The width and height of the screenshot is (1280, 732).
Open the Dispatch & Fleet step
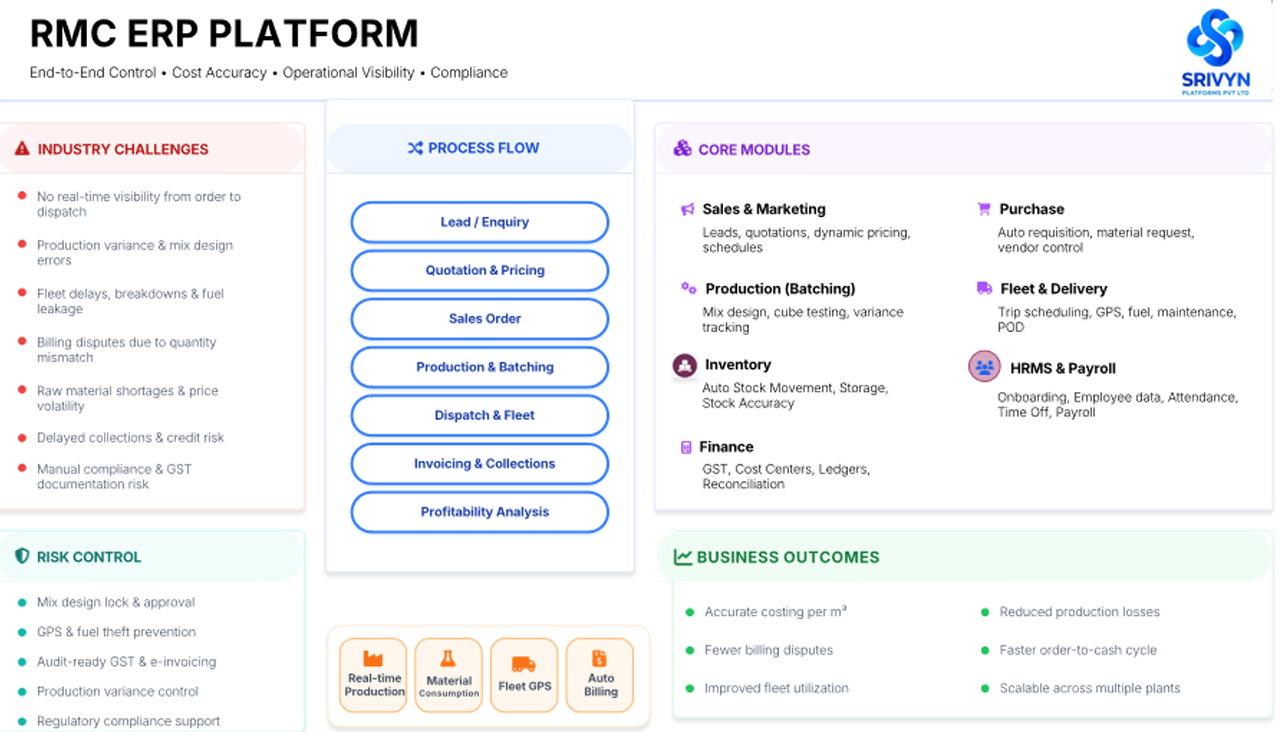(x=480, y=415)
